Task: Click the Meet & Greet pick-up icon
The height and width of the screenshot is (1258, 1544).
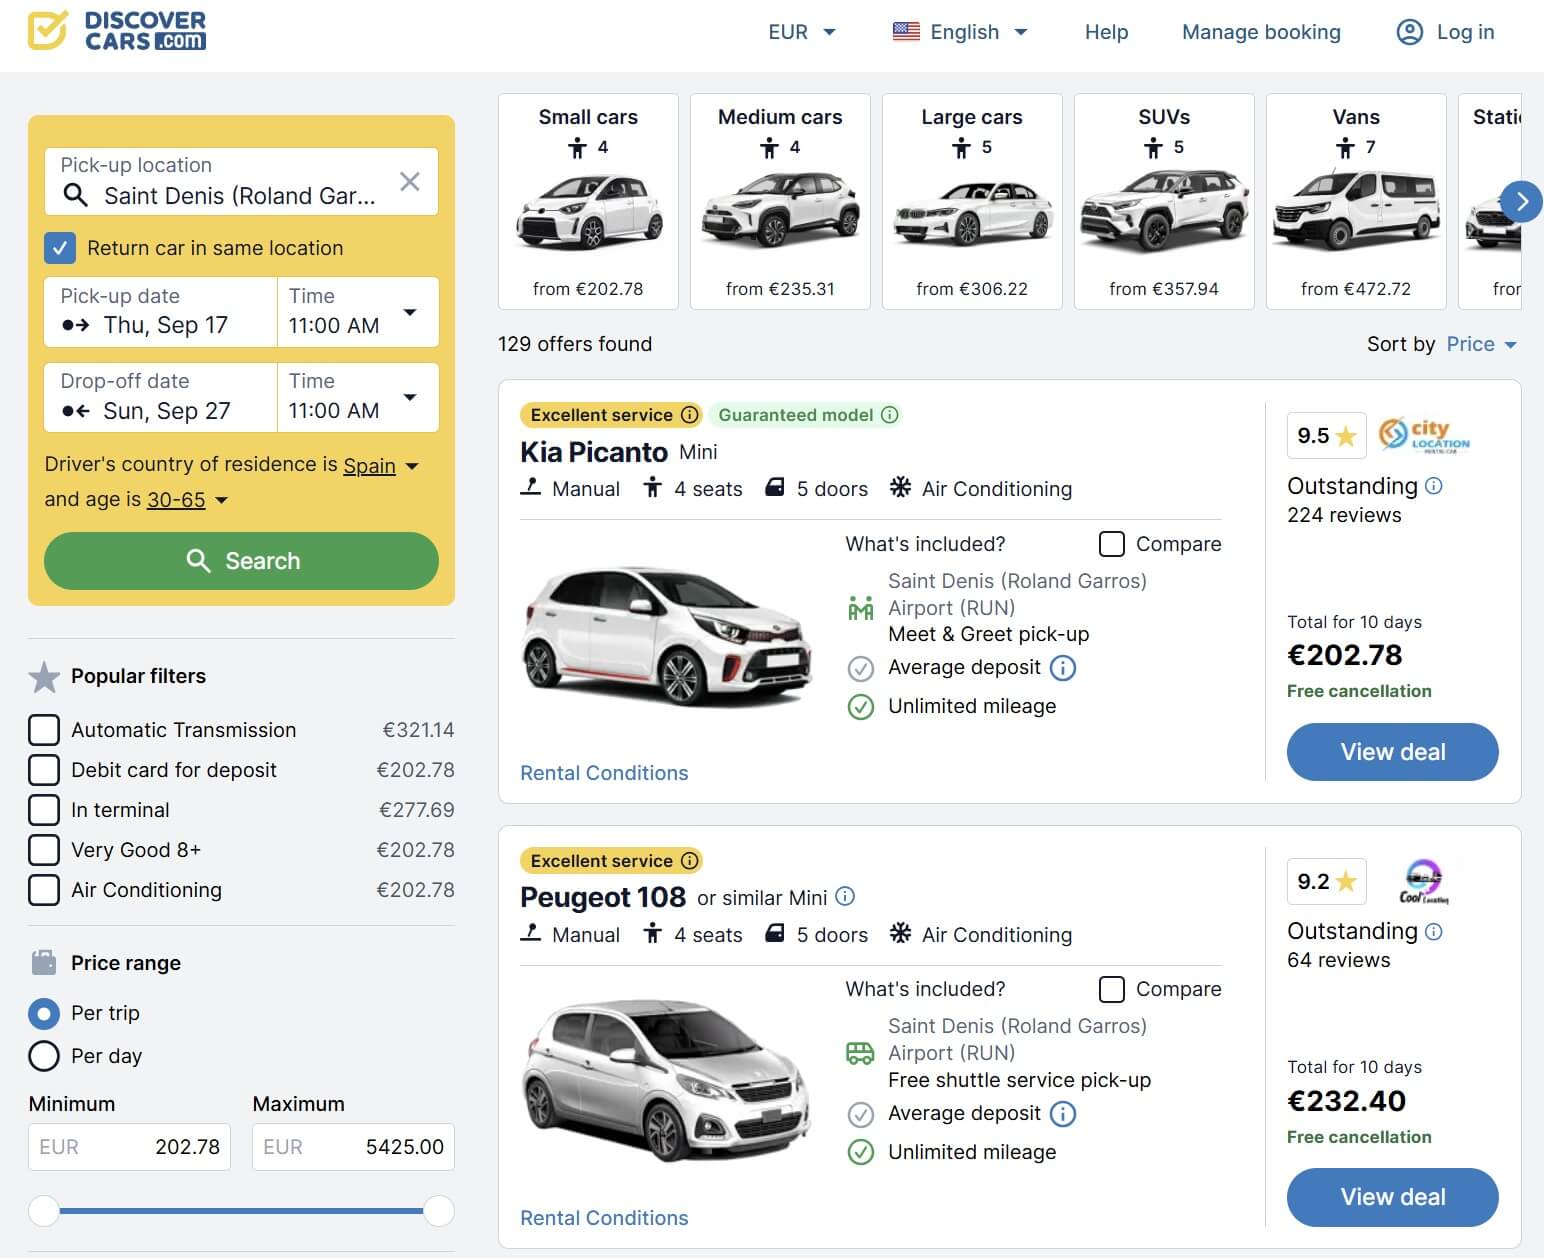Action: 860,608
